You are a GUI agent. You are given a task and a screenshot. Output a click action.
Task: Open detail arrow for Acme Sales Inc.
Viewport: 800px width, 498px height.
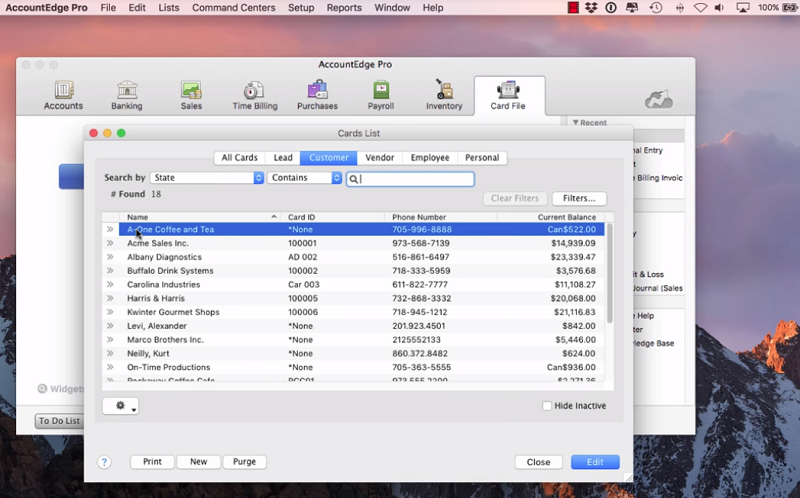click(x=110, y=243)
